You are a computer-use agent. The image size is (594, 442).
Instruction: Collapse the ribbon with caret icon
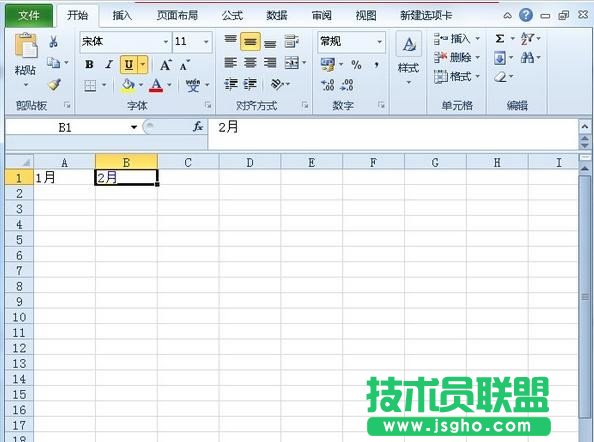507,16
